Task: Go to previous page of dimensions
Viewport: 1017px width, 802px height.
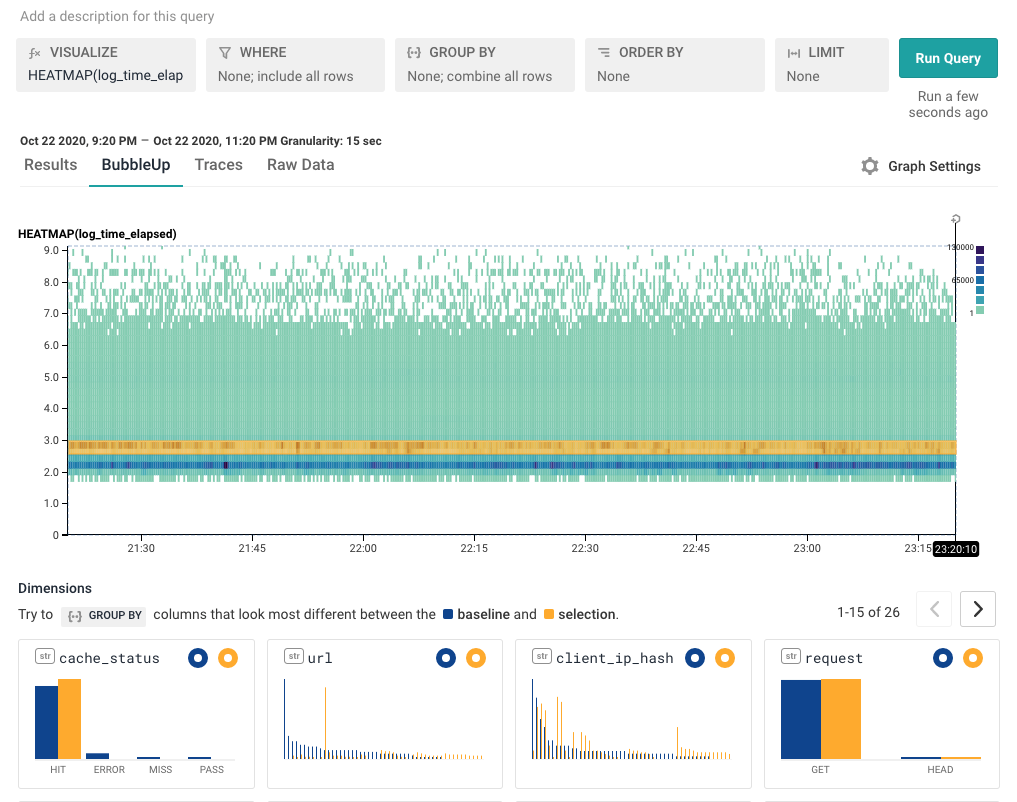Action: [x=934, y=609]
